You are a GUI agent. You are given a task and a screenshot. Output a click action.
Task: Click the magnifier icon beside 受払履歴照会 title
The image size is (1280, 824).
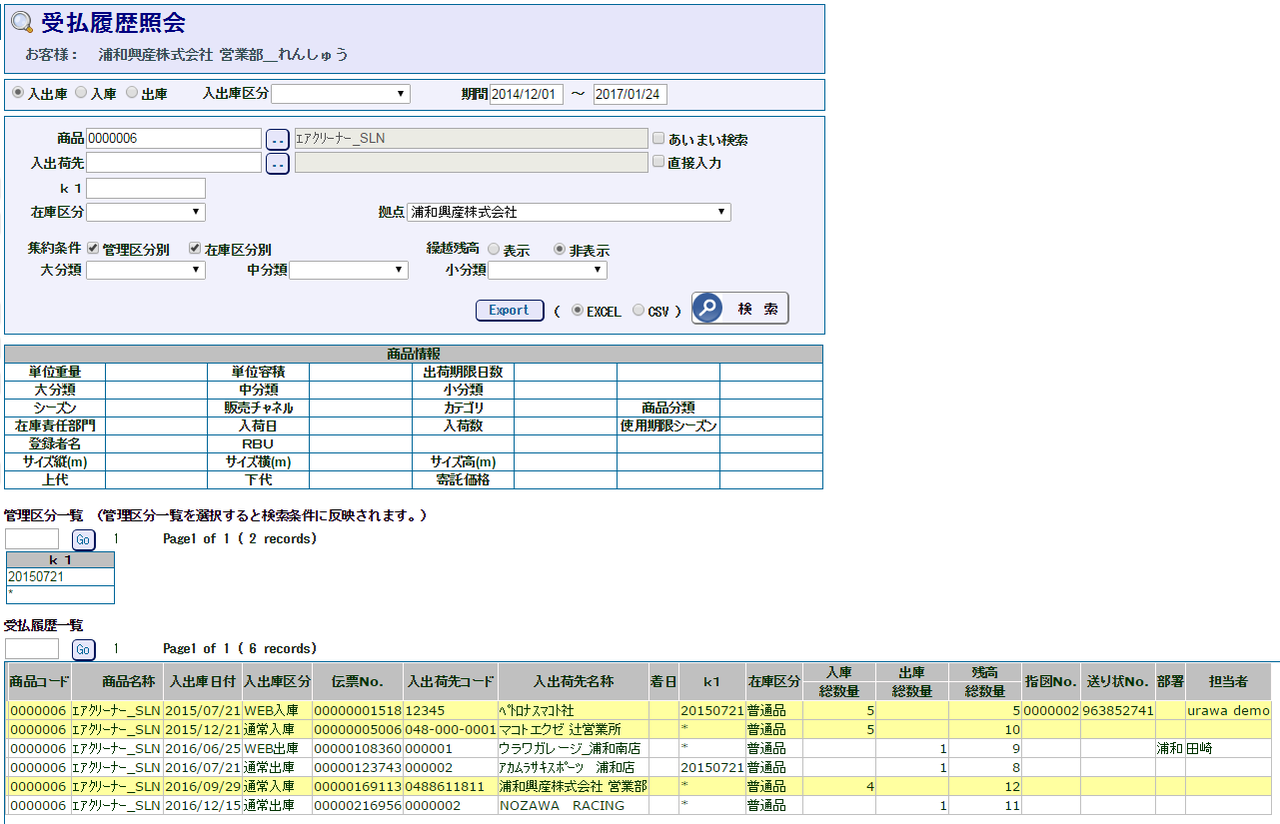point(22,23)
